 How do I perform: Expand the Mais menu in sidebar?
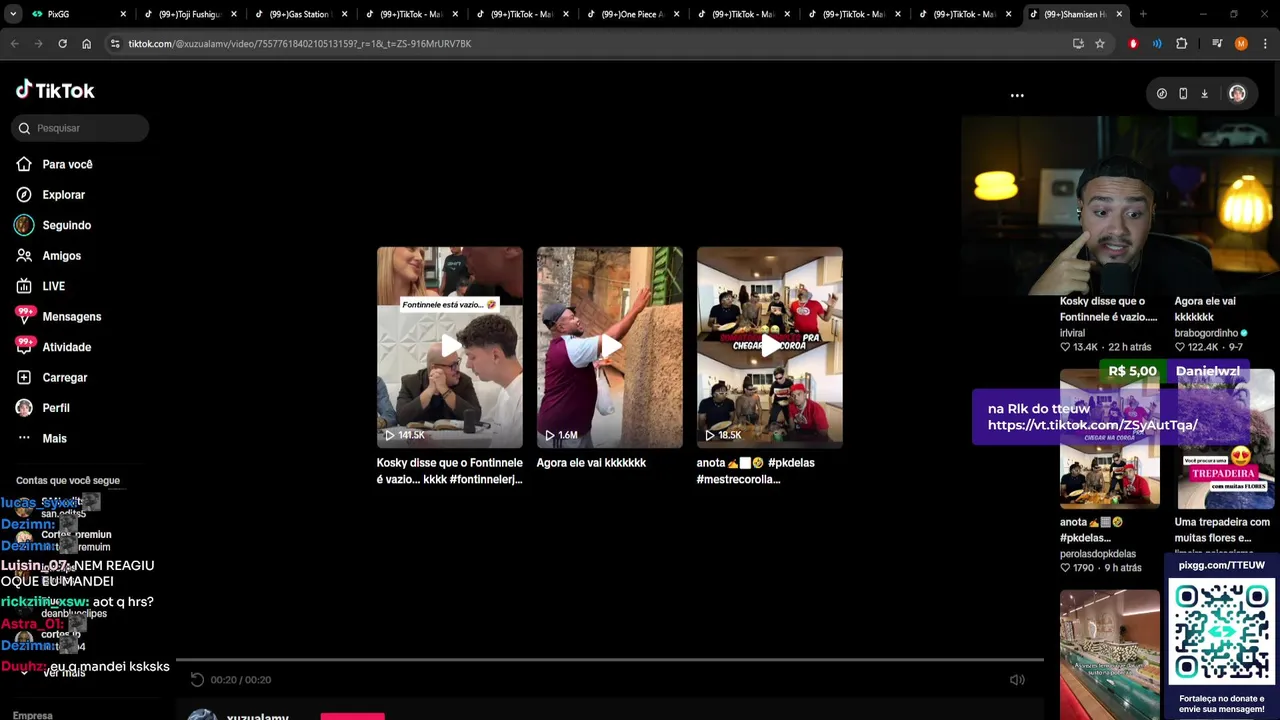coord(54,439)
